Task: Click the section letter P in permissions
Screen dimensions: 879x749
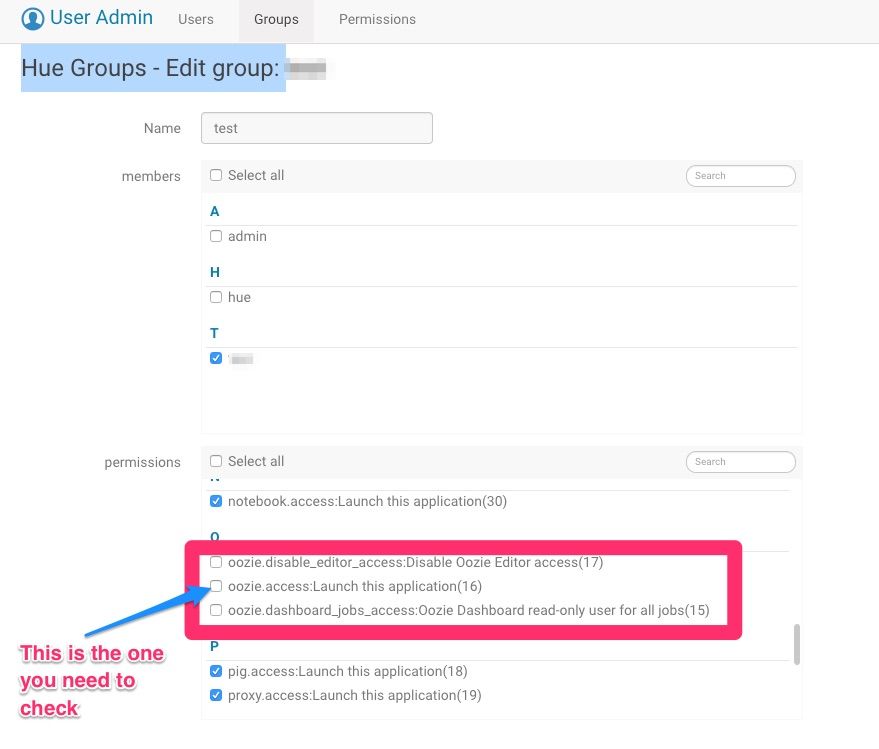Action: coord(214,646)
